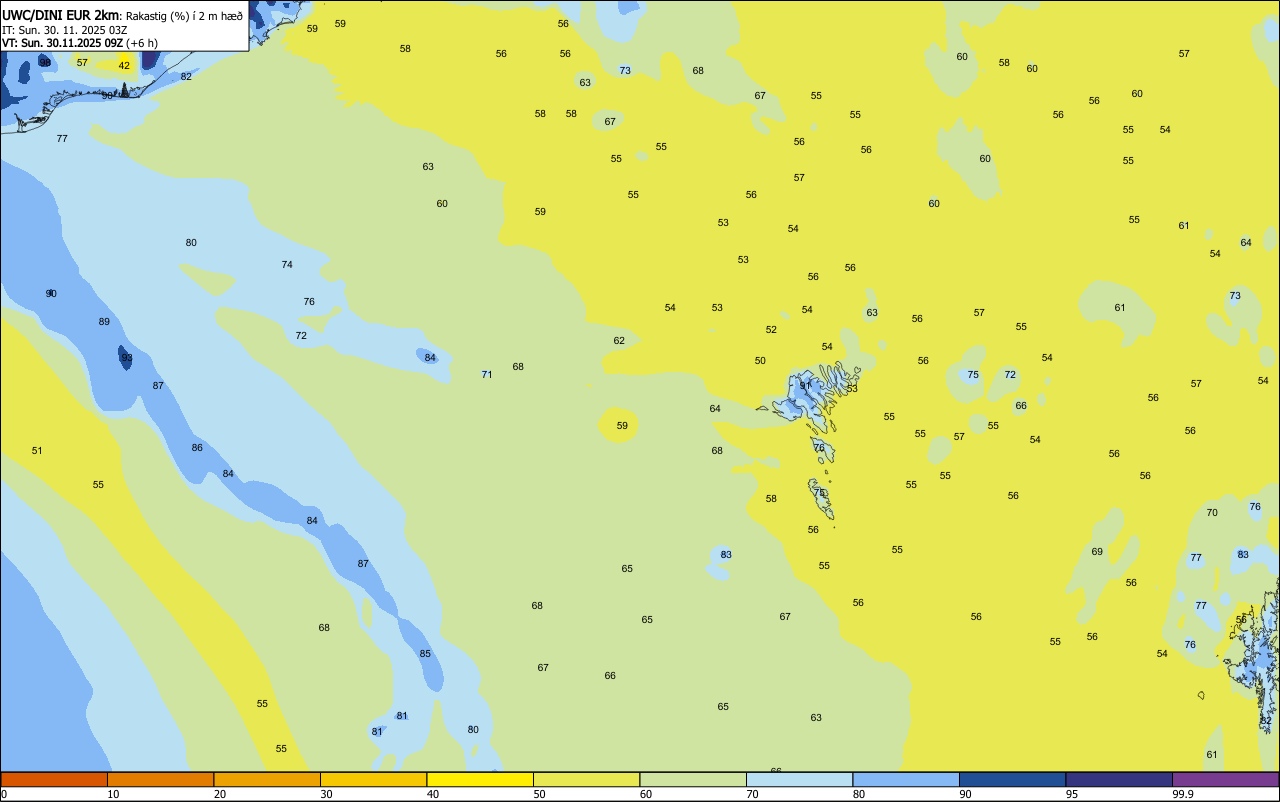
Task: Click the dark orange 0–10 legend swatch
Action: (54, 779)
